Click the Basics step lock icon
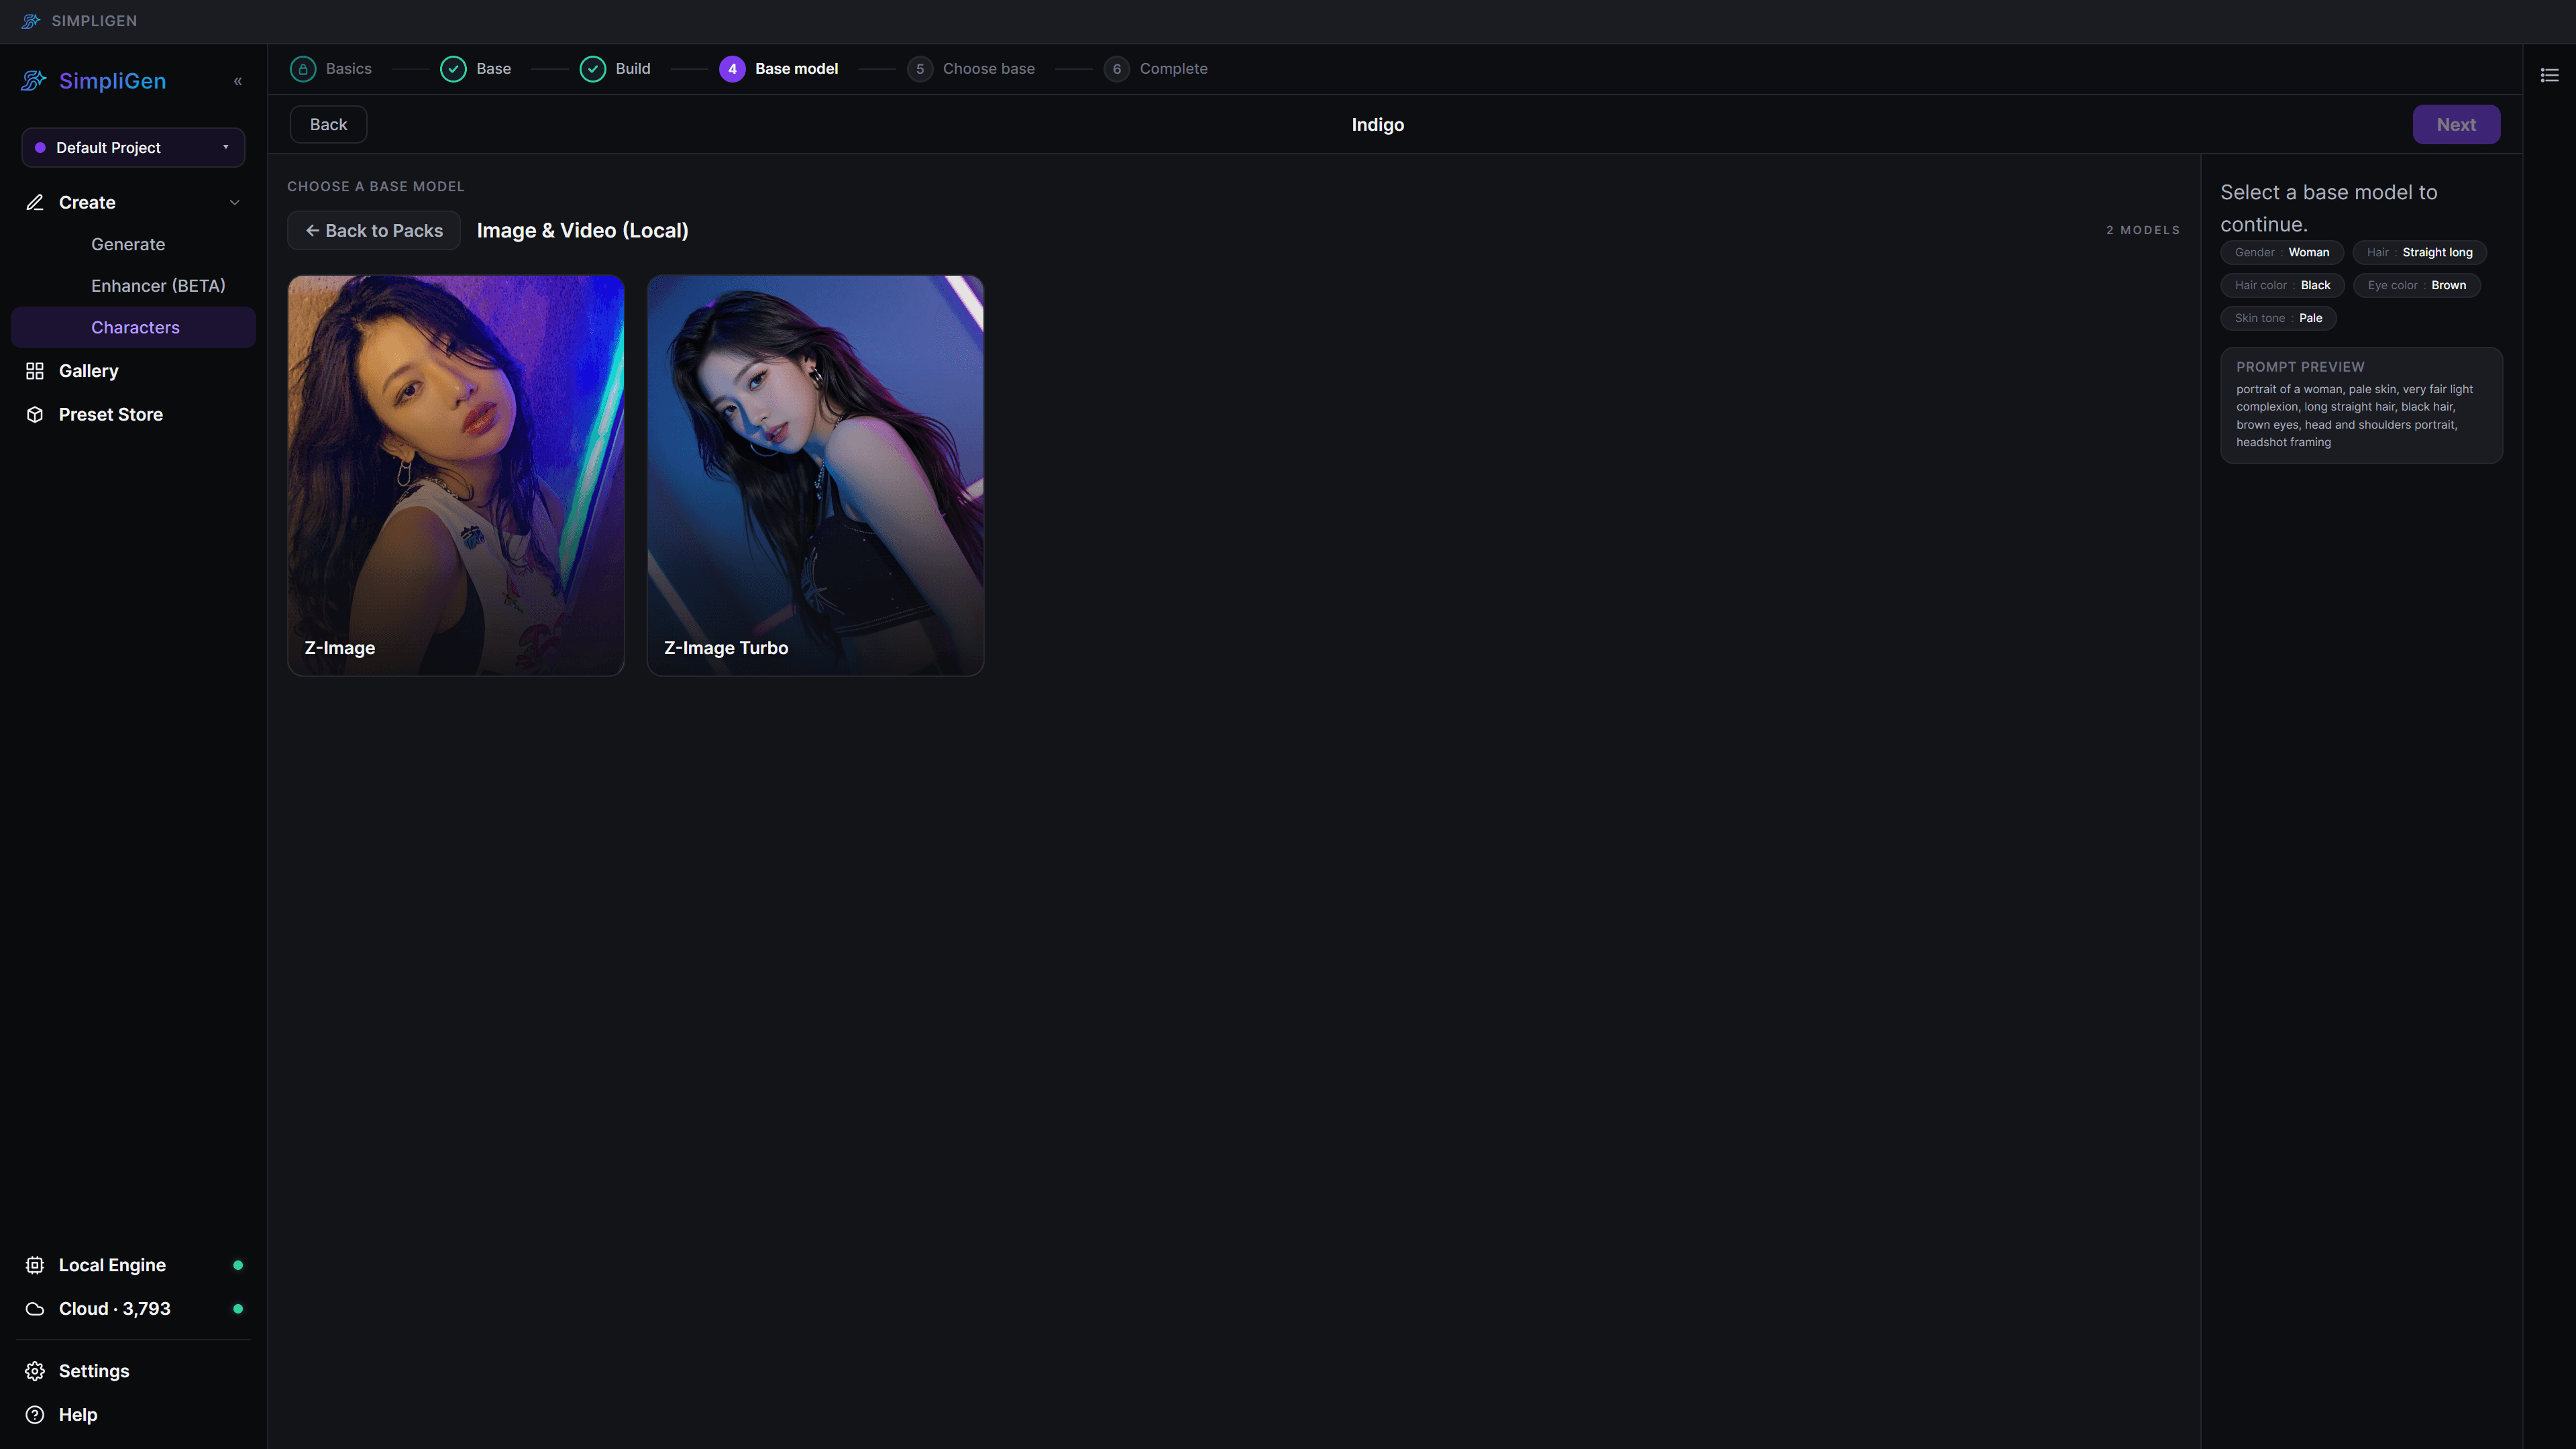 coord(303,69)
